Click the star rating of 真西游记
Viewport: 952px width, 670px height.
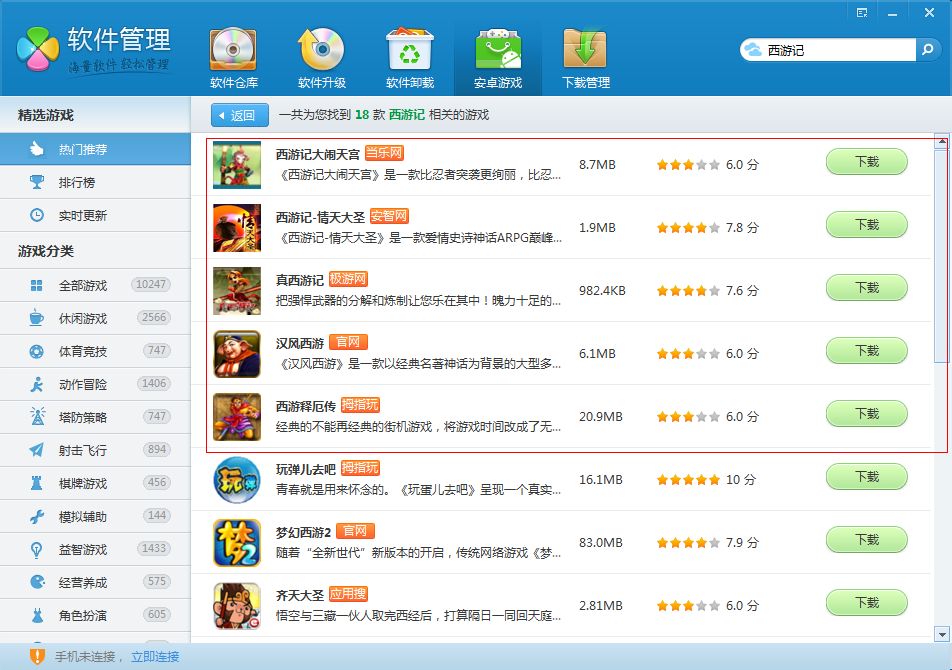coord(688,291)
